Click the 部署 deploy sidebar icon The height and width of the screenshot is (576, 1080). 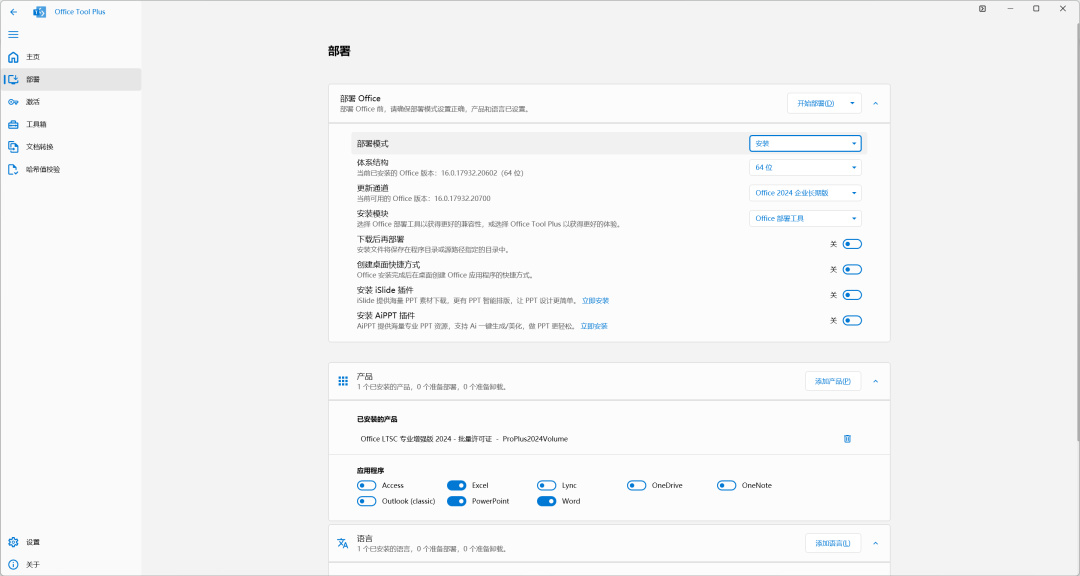coord(13,79)
